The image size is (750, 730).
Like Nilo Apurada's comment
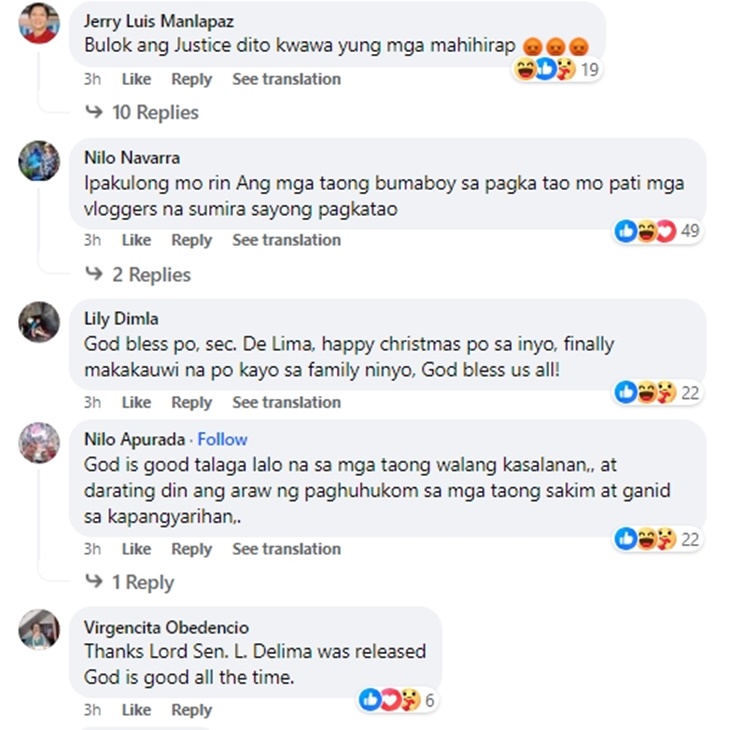(136, 549)
